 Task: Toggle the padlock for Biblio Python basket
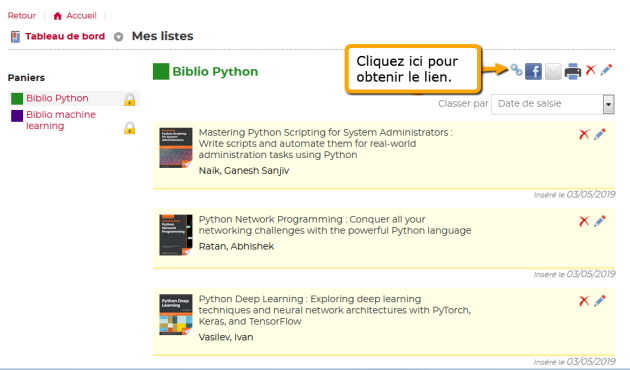(x=129, y=99)
